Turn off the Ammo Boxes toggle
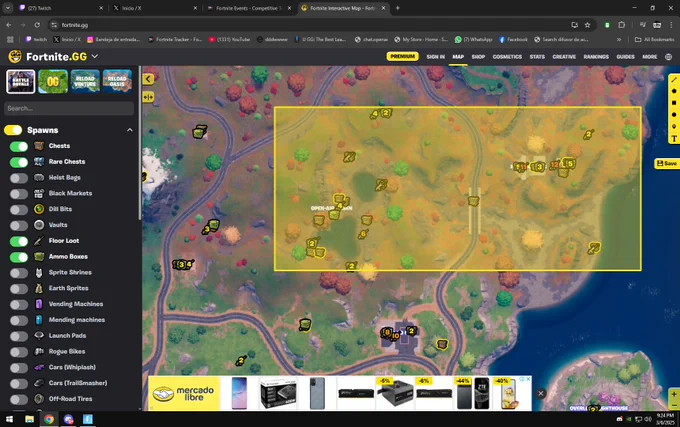The width and height of the screenshot is (680, 427). (x=19, y=257)
